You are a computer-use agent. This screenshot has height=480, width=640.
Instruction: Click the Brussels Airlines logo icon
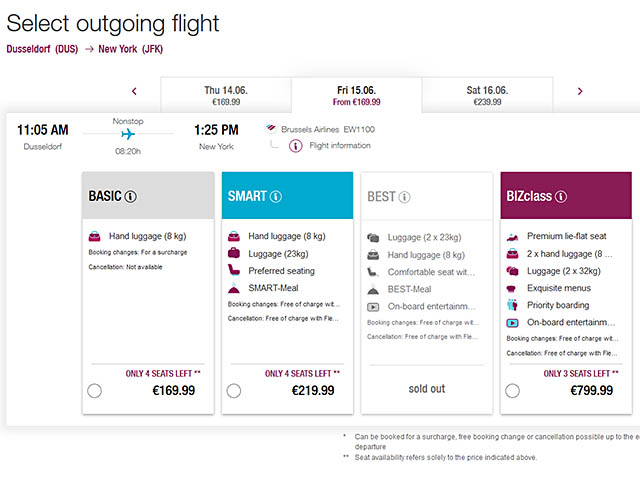click(271, 129)
